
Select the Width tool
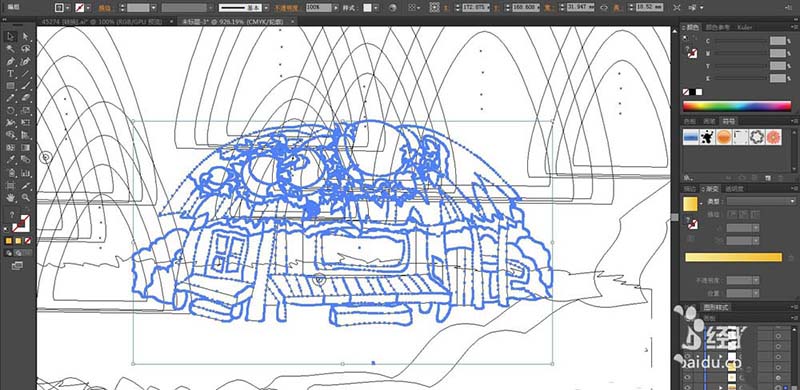[10, 123]
